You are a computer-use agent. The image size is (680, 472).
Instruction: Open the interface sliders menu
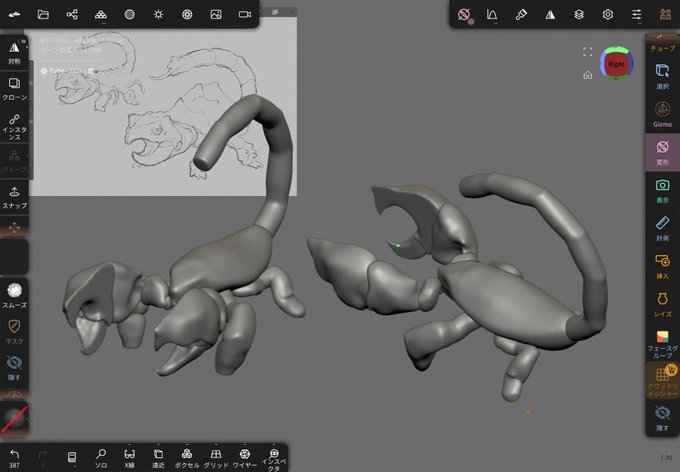coord(637,15)
